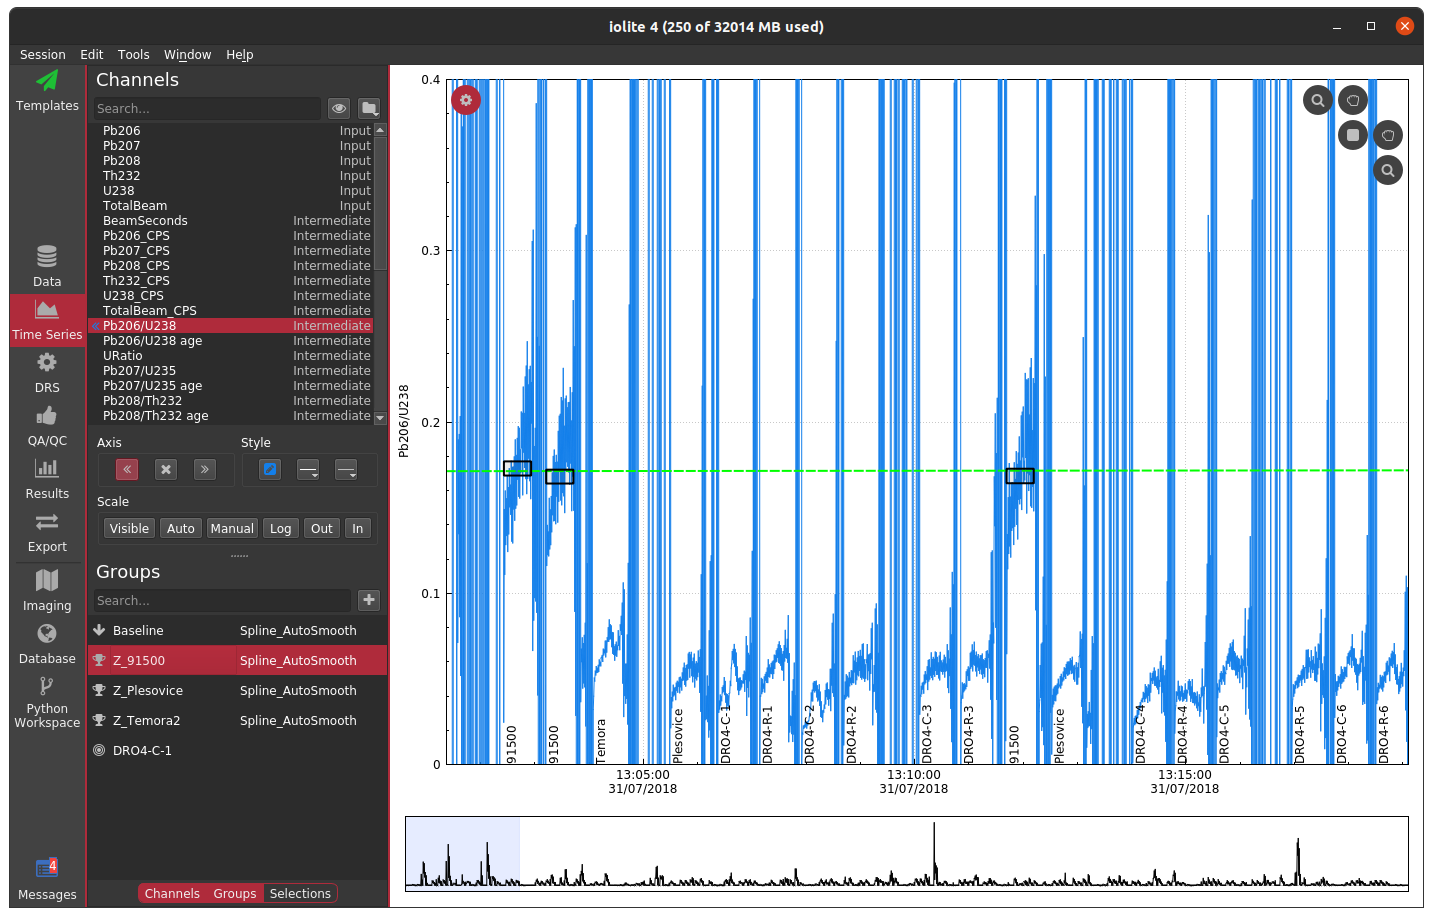
Task: Open the Tools menu
Action: [x=134, y=54]
